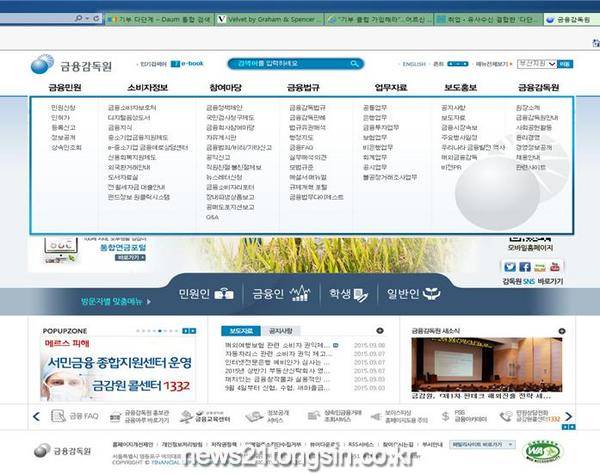
Task: Open 불공정거래조사업무 in the 업무자료 column
Action: (x=390, y=177)
